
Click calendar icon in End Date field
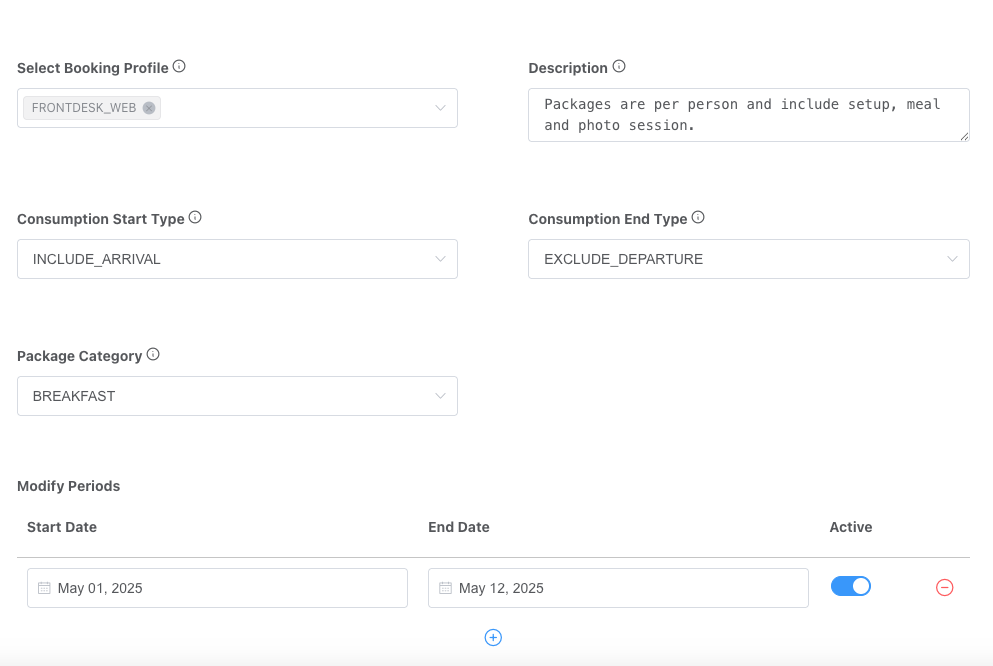445,588
